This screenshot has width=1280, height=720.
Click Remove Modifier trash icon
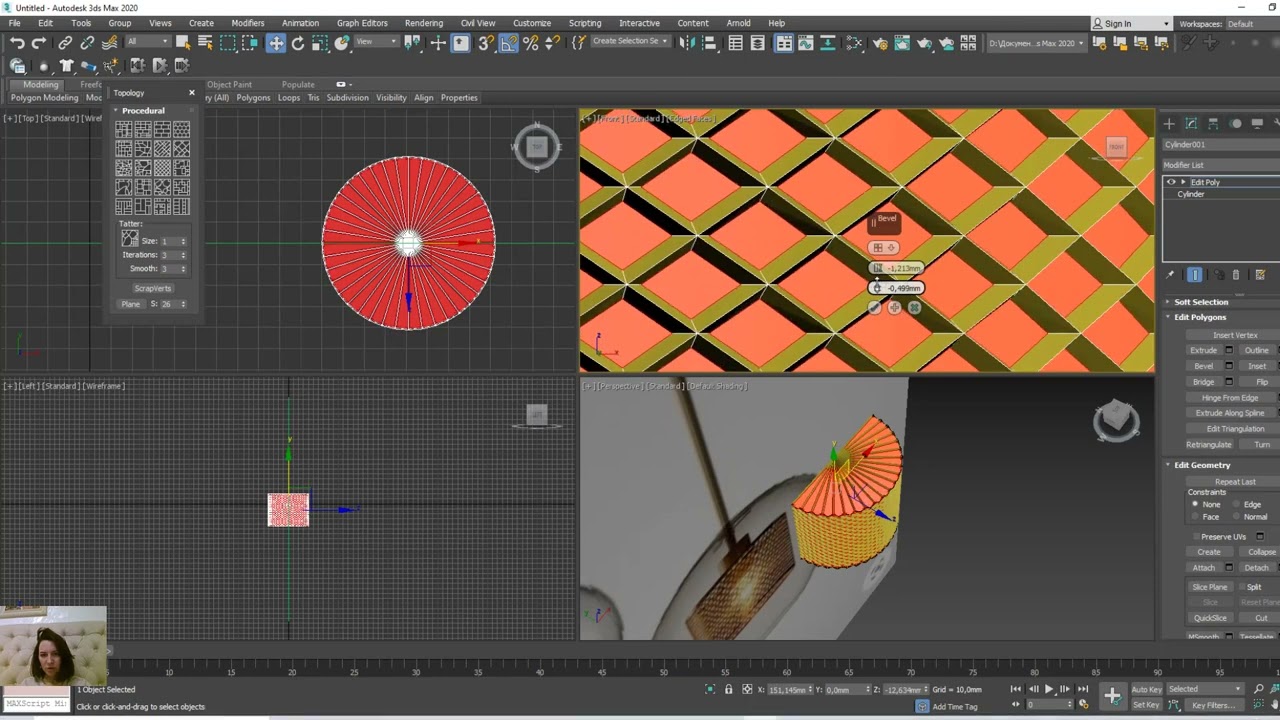[1235, 274]
